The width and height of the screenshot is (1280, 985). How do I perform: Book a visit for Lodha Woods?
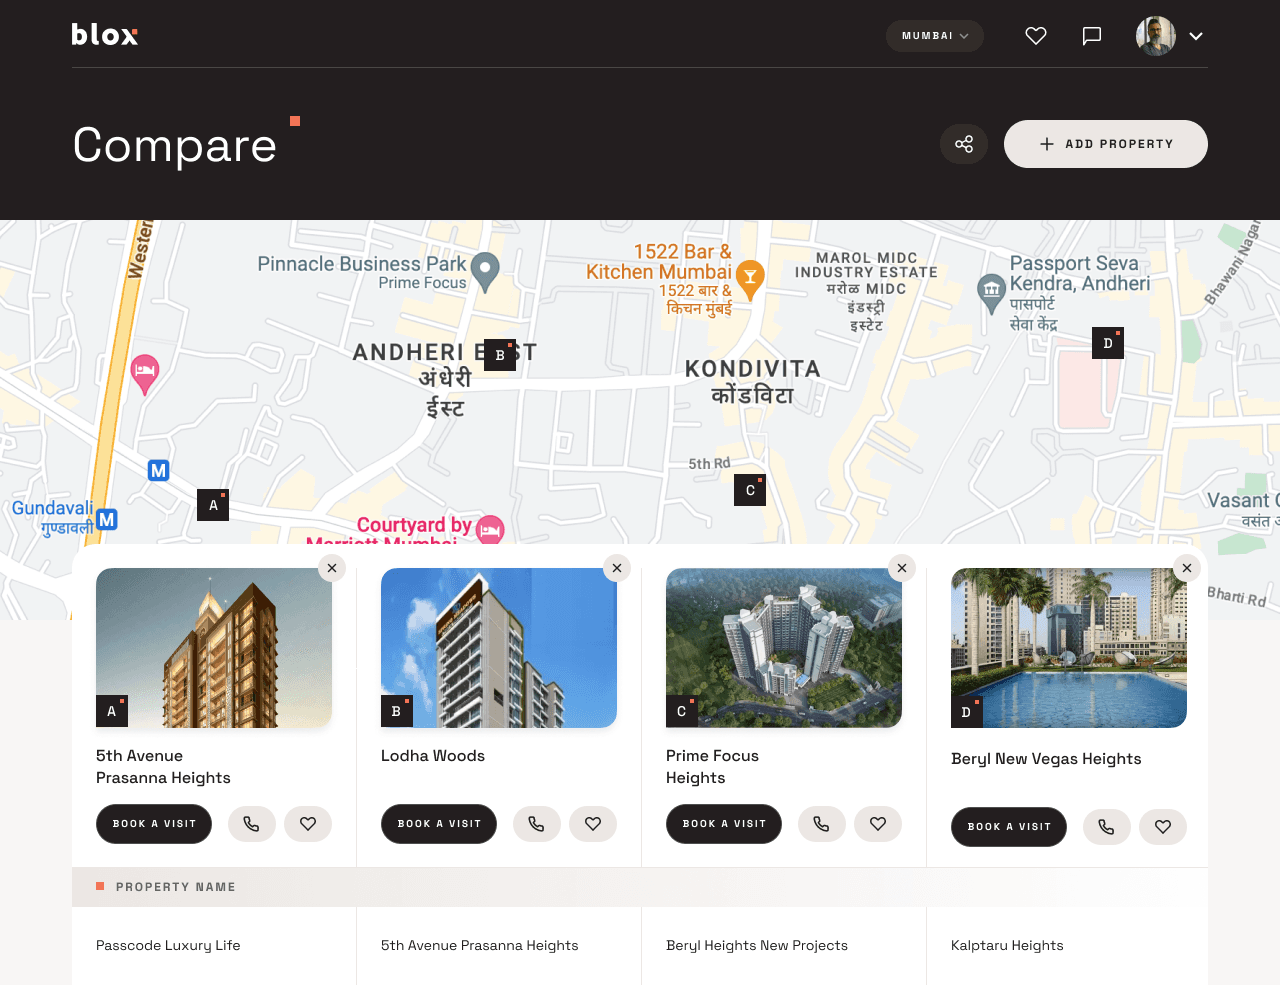coord(439,824)
